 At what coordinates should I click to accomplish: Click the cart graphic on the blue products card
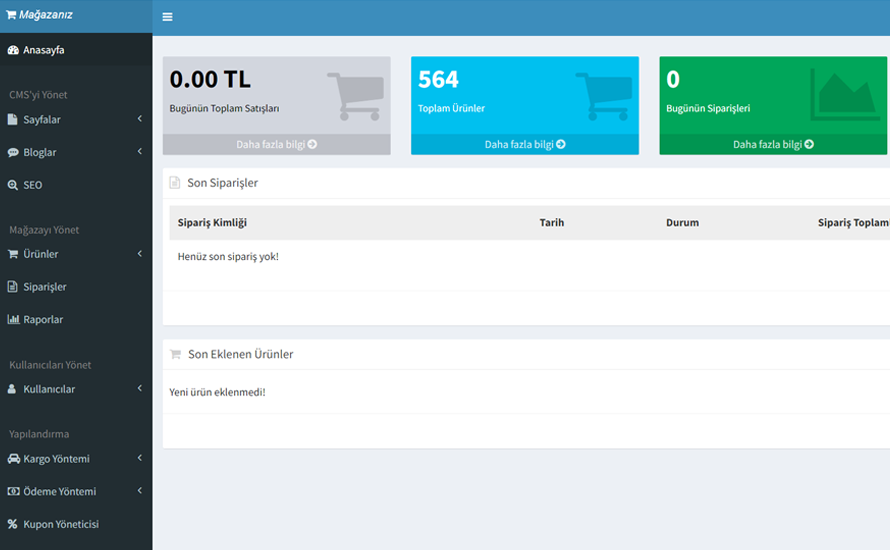(x=604, y=96)
